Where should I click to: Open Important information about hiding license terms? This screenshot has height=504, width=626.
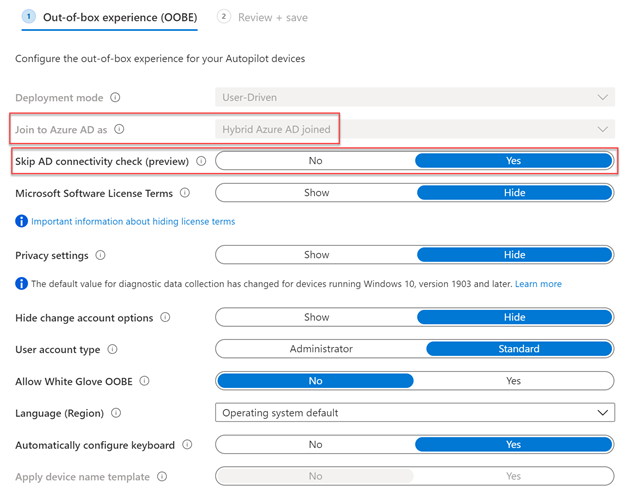pos(133,221)
